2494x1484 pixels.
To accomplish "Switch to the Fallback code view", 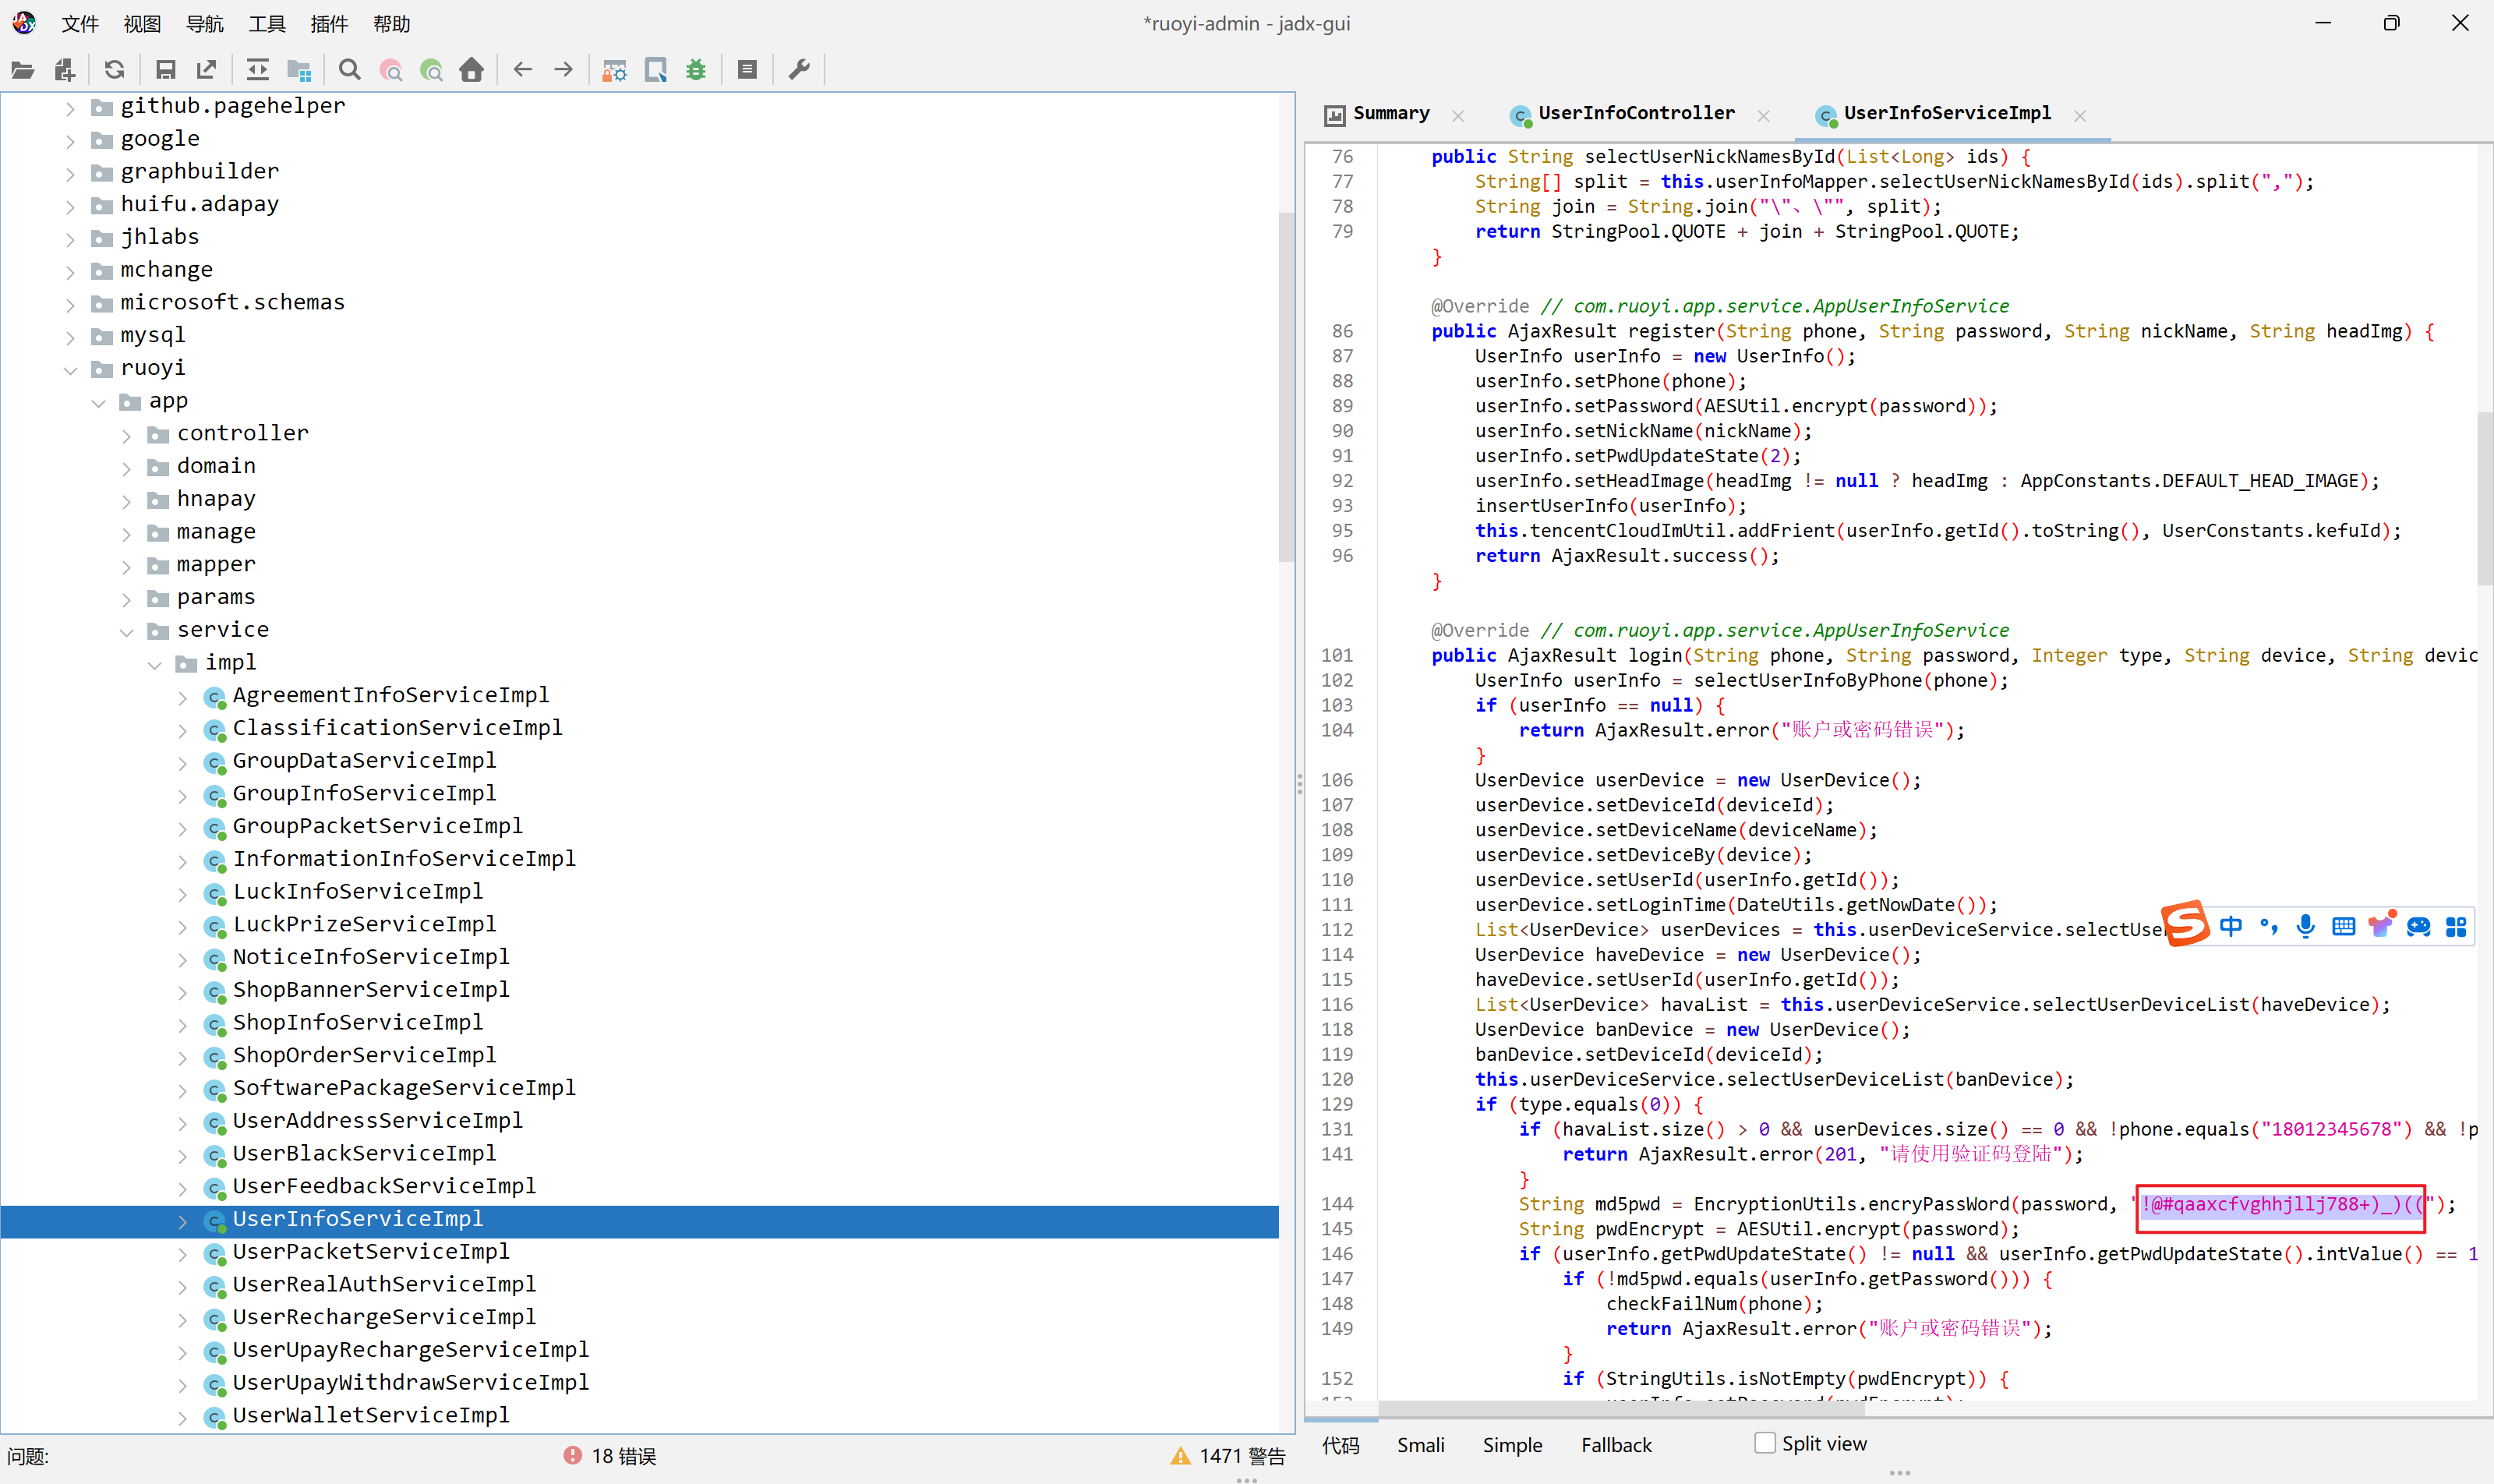I will point(1616,1445).
